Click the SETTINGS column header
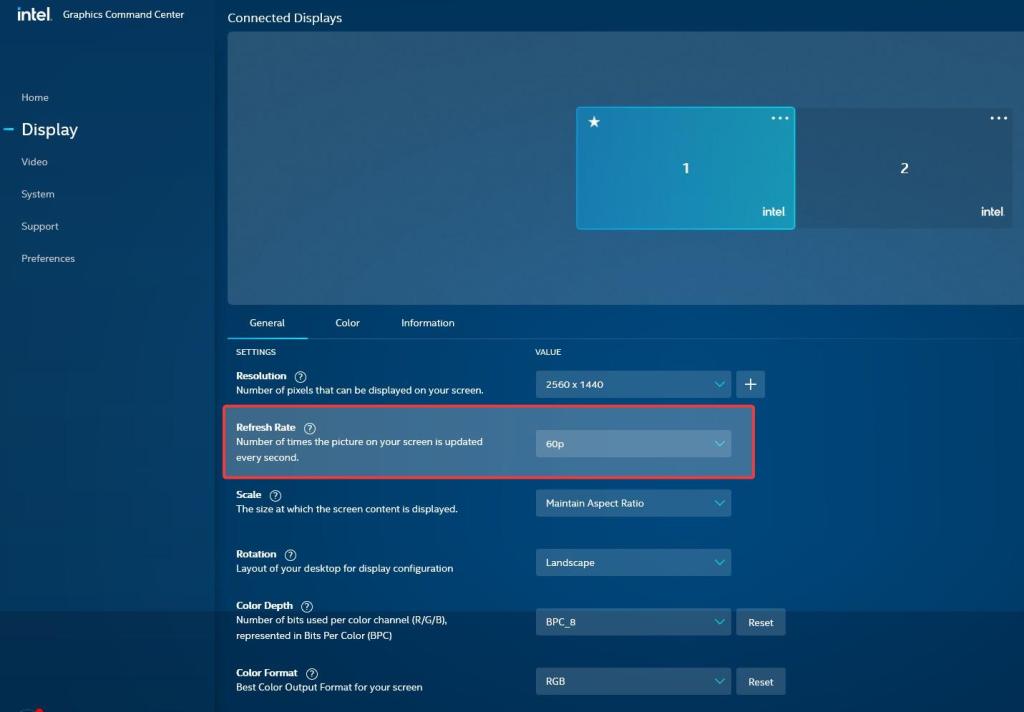Screen dimensions: 1024x712 click(256, 352)
